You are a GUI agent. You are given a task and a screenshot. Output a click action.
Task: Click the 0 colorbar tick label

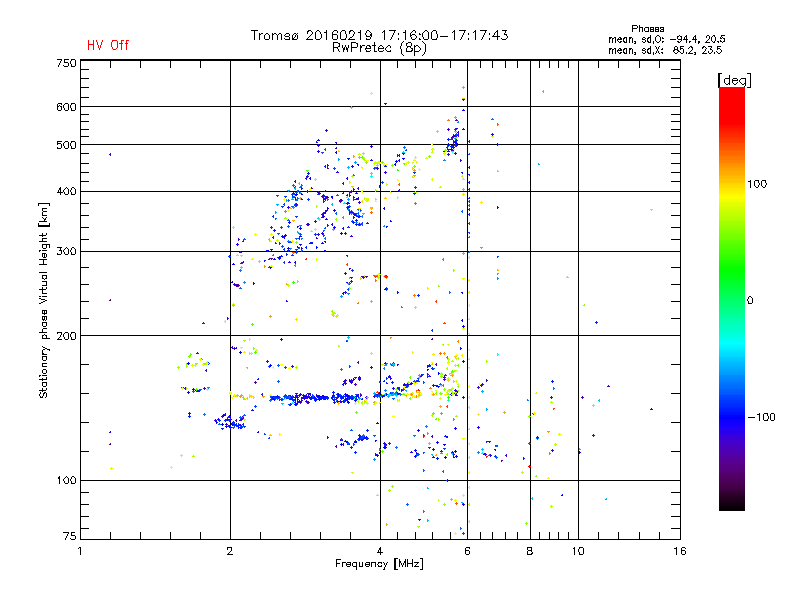click(749, 301)
